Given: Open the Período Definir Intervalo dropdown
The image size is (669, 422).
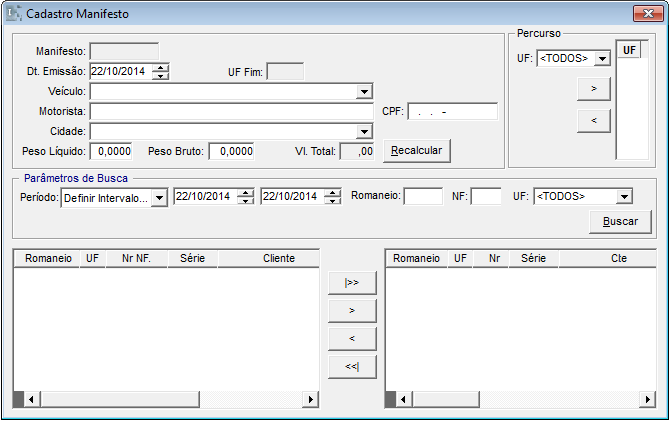Looking at the screenshot, I should [159, 197].
